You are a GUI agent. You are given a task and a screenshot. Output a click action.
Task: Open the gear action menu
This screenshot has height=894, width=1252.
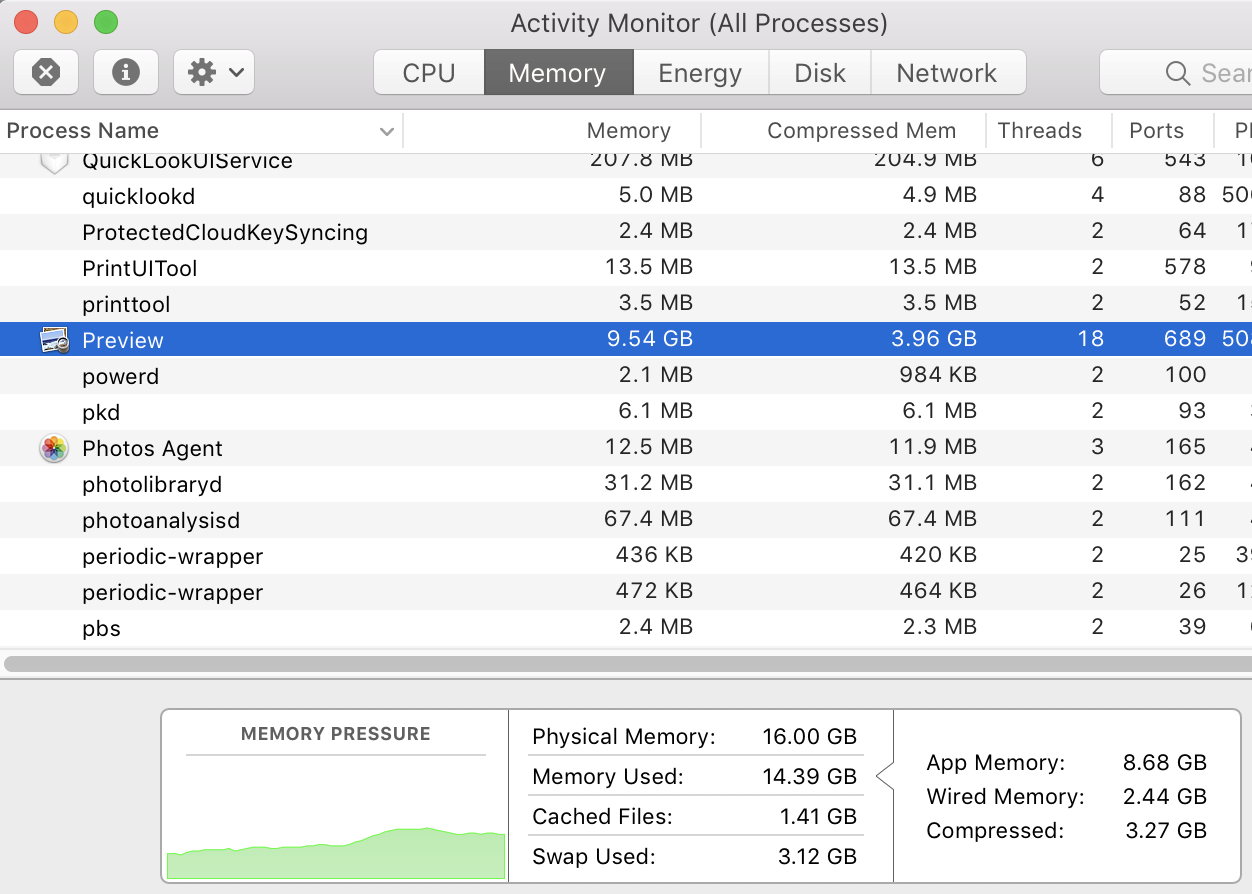tap(214, 72)
